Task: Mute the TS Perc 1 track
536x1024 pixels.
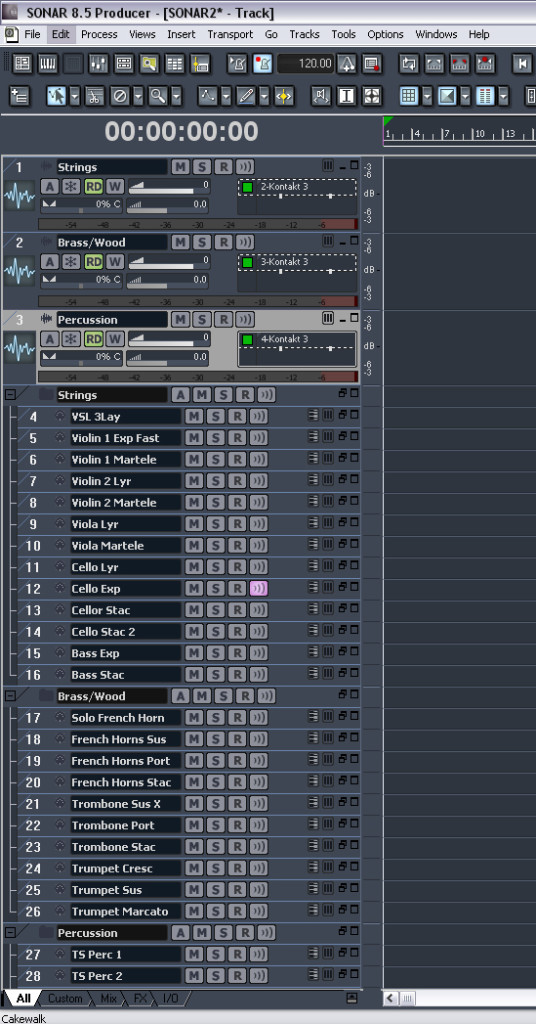Action: click(x=194, y=954)
